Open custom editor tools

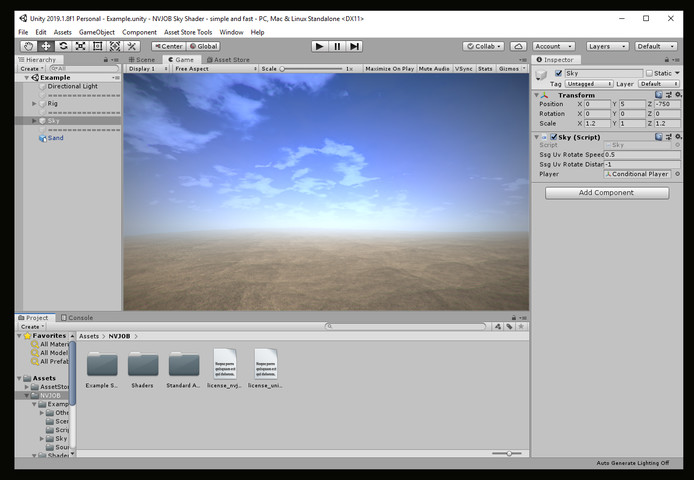(x=132, y=46)
